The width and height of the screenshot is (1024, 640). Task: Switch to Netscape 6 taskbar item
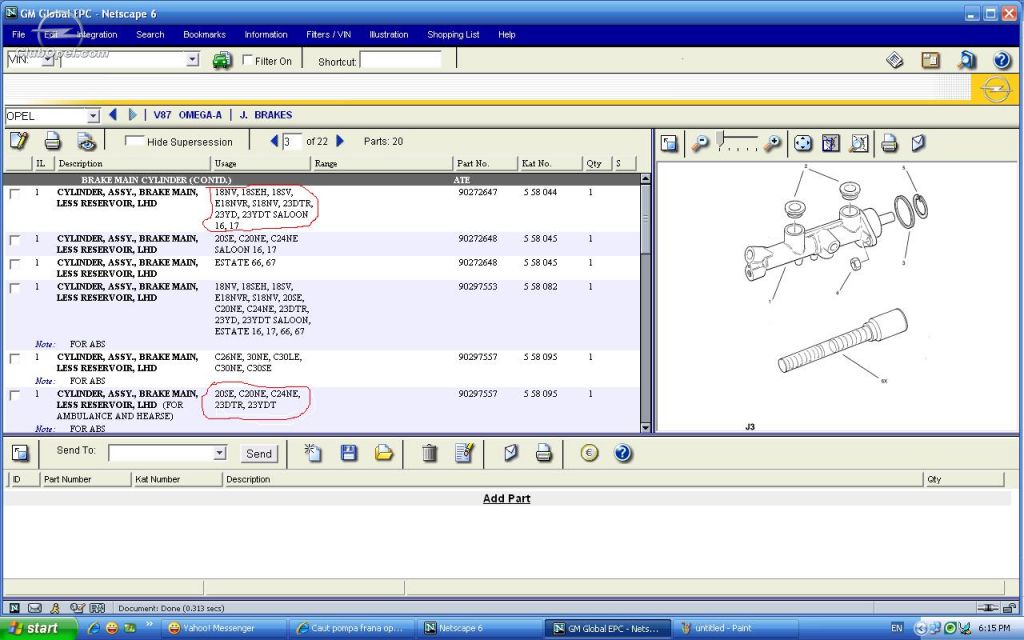pyautogui.click(x=478, y=628)
